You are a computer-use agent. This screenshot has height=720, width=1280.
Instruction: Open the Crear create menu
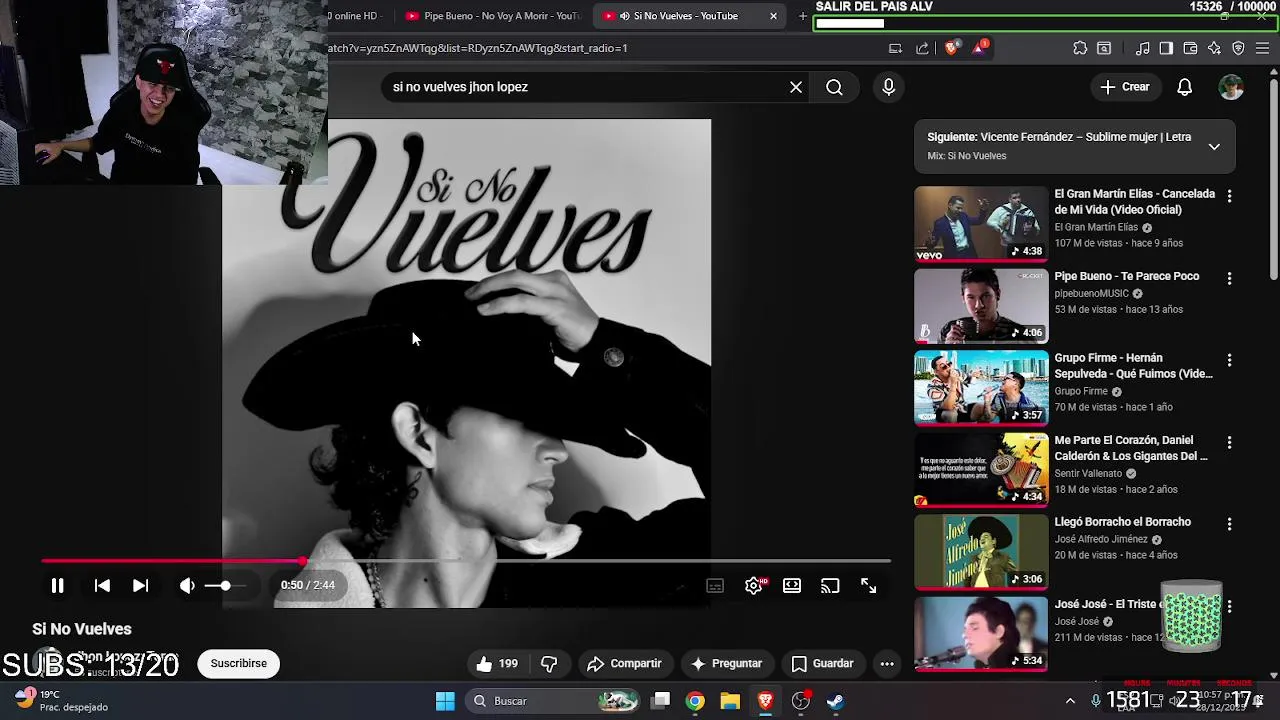pyautogui.click(x=1126, y=87)
